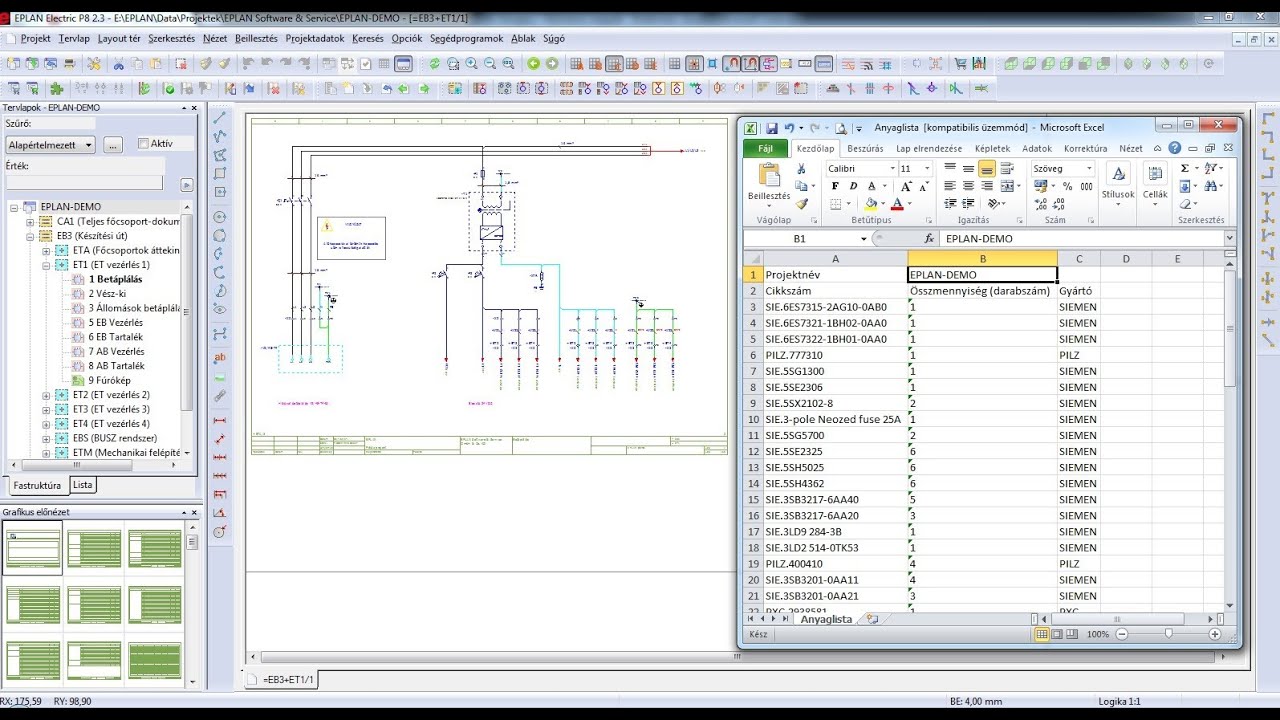Click the zoom out magnifier icon
Viewport: 1280px width, 720px height.
coord(489,63)
